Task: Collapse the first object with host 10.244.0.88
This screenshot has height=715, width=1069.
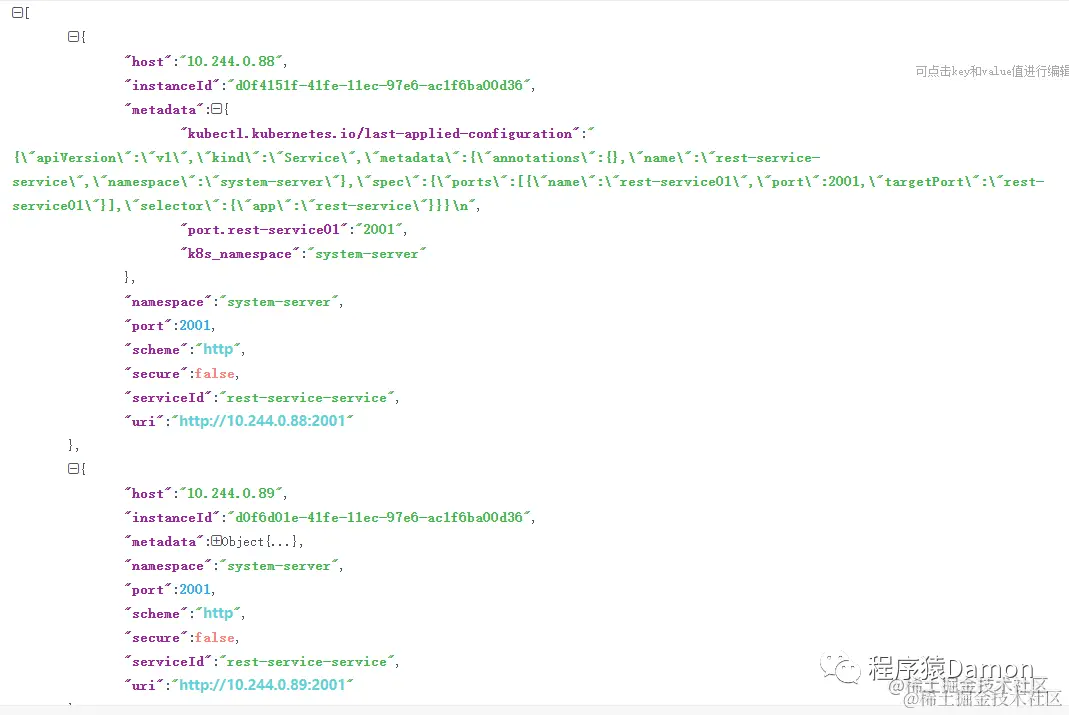Action: coord(73,37)
